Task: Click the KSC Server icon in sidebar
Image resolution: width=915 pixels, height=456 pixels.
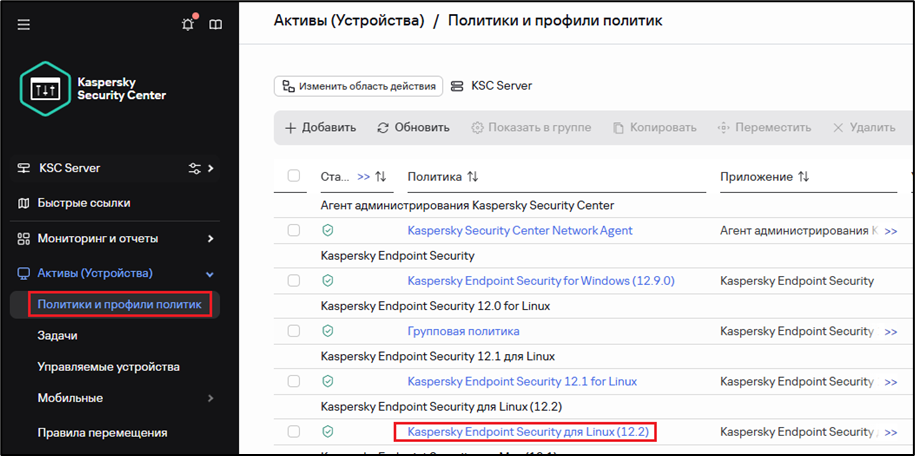Action: [24, 168]
